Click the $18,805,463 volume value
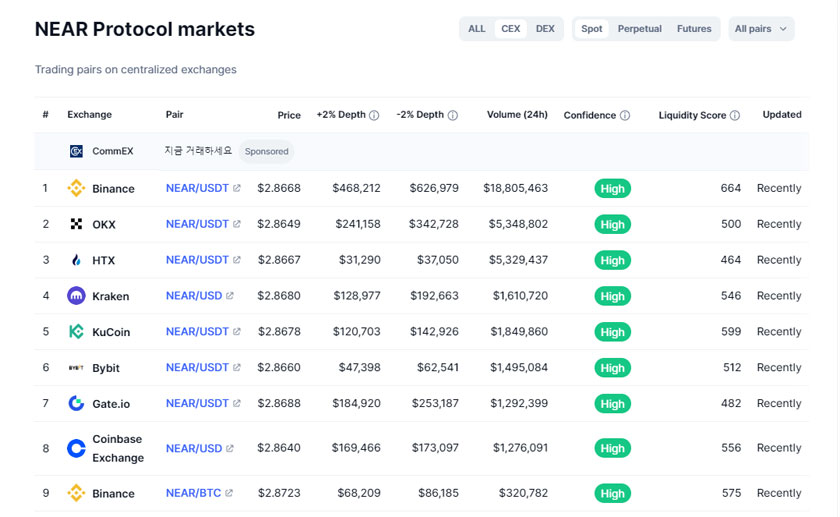 pyautogui.click(x=515, y=188)
